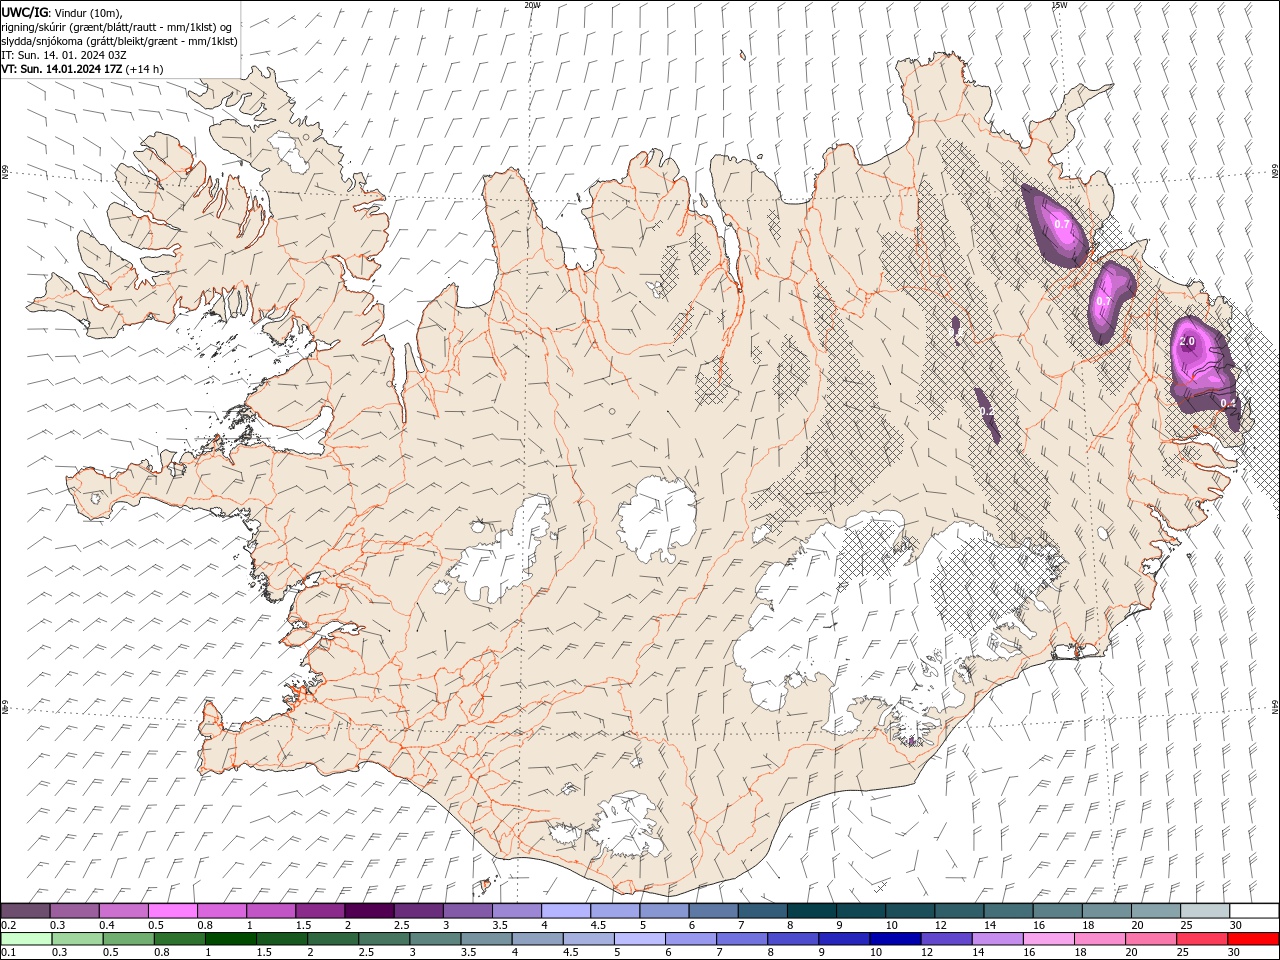This screenshot has width=1280, height=960.
Task: Click the deep blue 10 rain legend swatch
Action: [894, 939]
